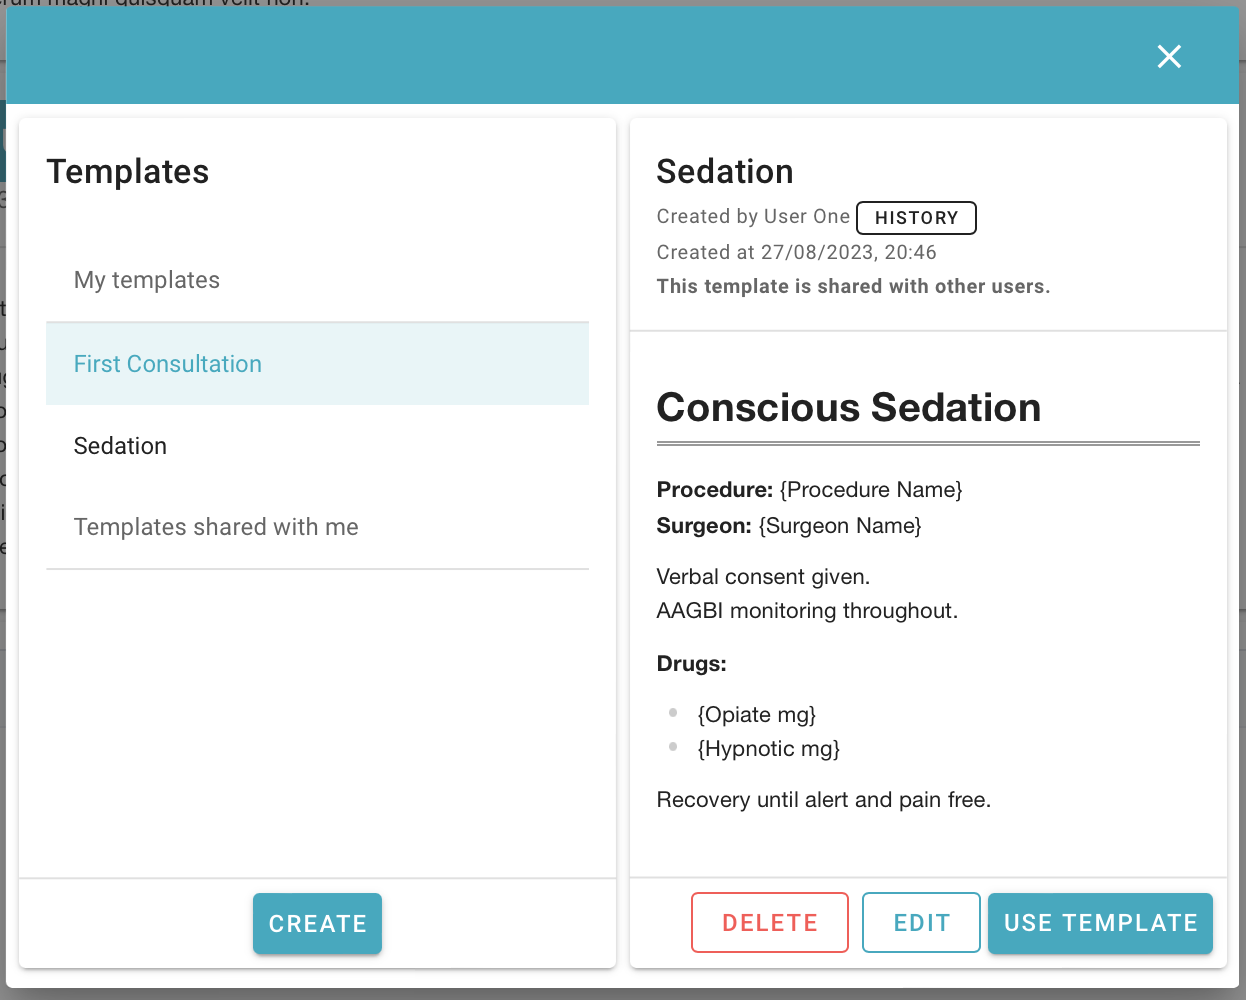
Task: Close the Templates dialog
Action: pos(1168,57)
